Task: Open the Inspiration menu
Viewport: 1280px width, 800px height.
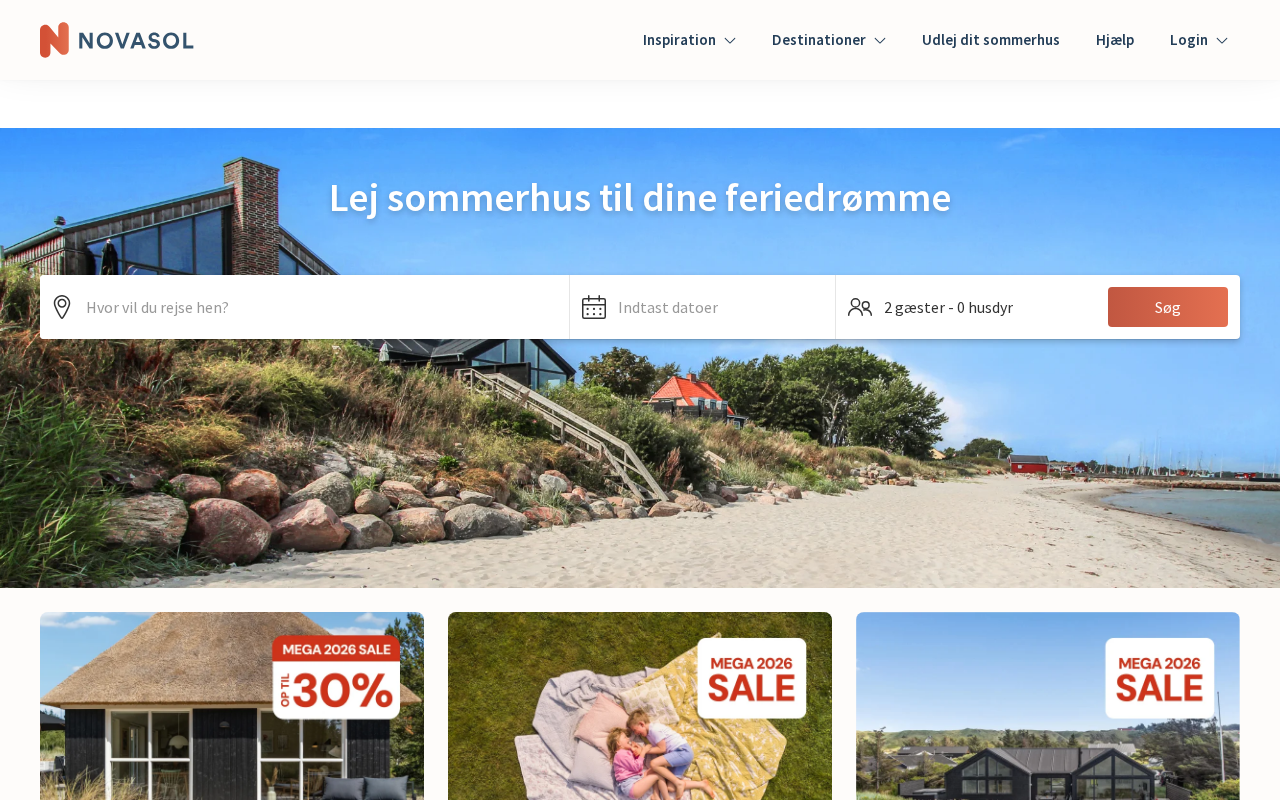Action: pyautogui.click(x=689, y=40)
